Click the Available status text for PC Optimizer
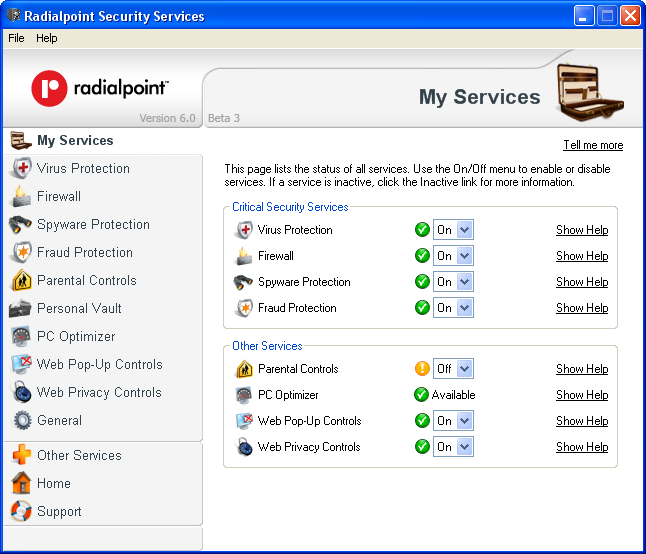The image size is (646, 554). pyautogui.click(x=453, y=395)
